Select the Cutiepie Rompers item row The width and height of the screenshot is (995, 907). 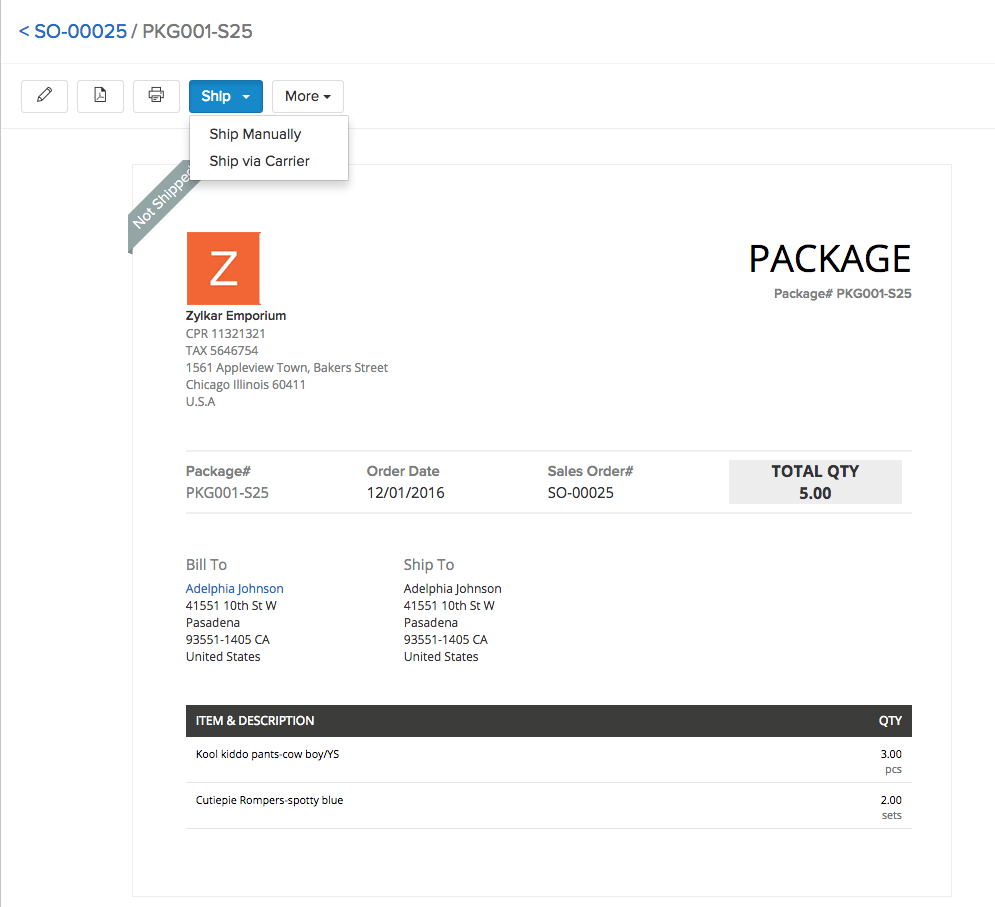coord(269,800)
